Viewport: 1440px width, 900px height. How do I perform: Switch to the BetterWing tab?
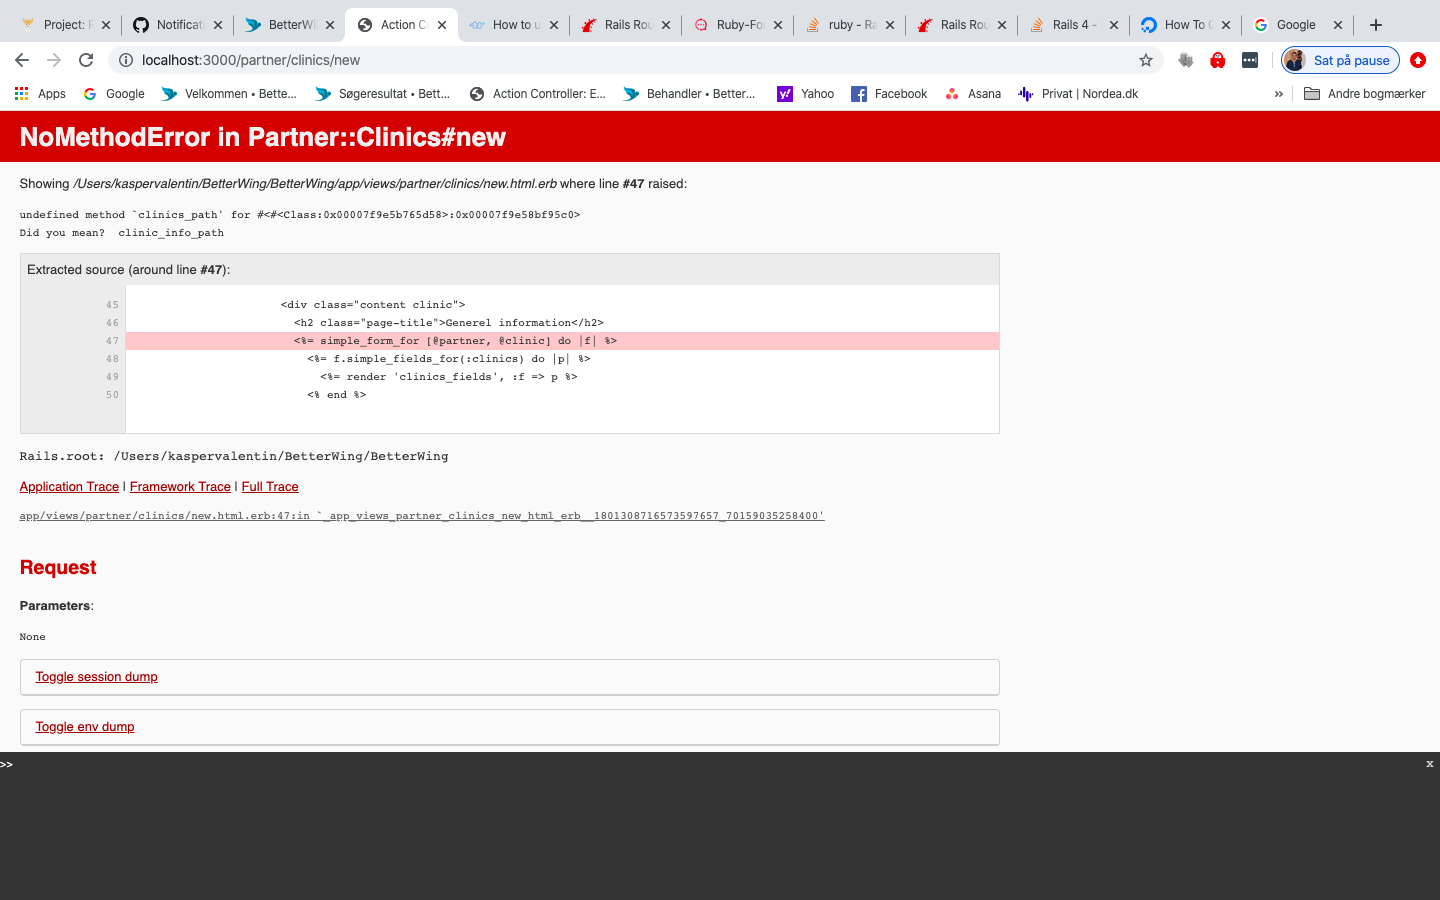click(x=290, y=25)
